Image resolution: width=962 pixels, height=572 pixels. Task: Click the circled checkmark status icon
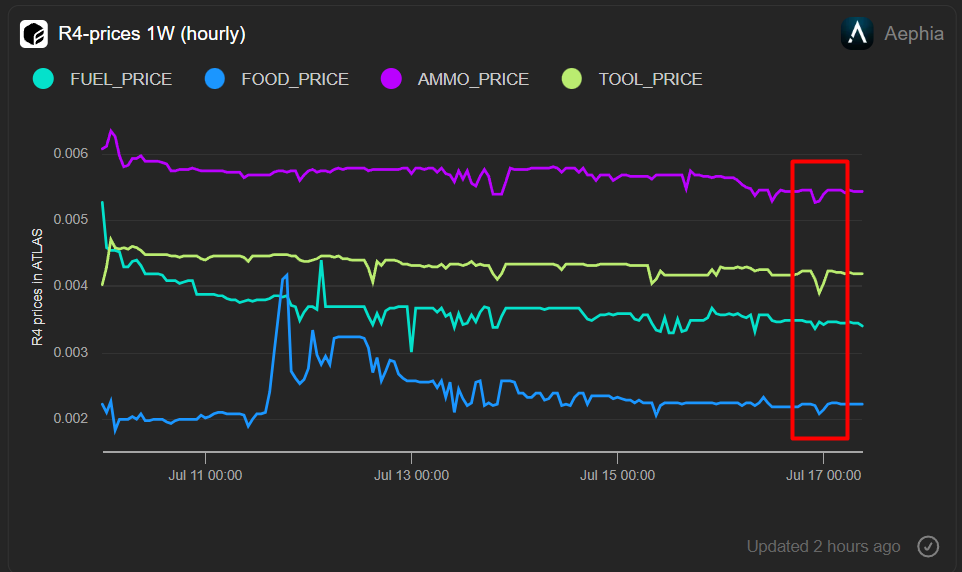click(928, 546)
